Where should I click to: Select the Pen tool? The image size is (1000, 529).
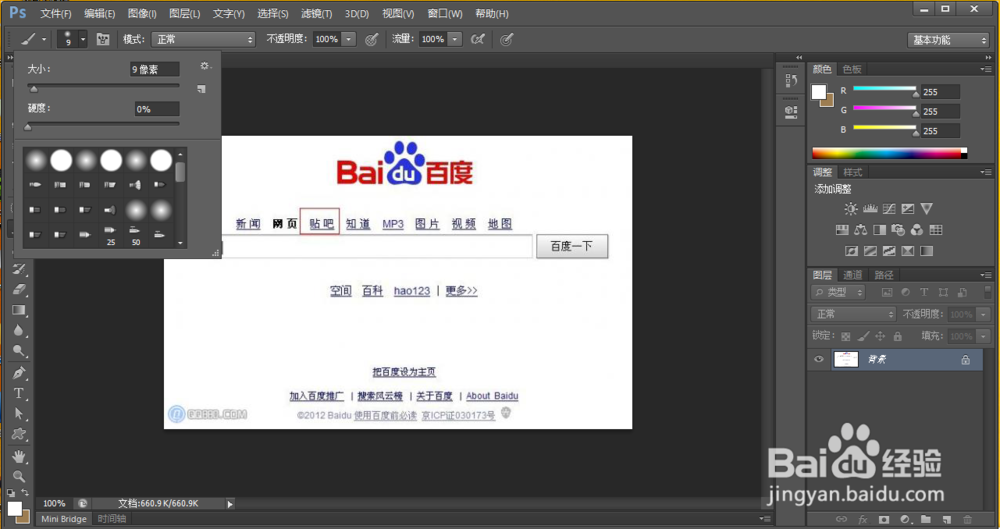point(19,373)
